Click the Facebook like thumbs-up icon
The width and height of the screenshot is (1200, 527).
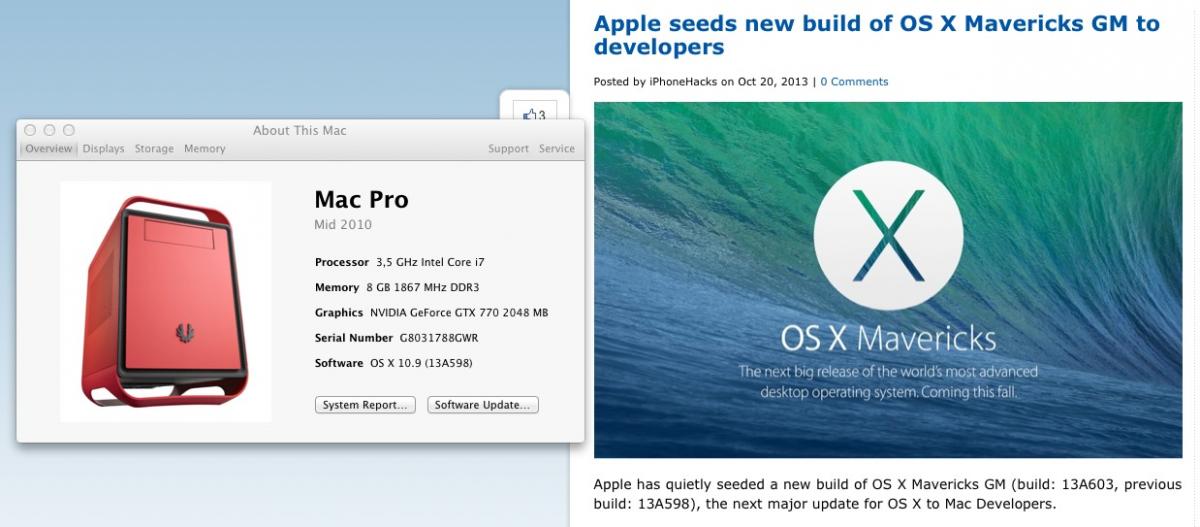530,115
